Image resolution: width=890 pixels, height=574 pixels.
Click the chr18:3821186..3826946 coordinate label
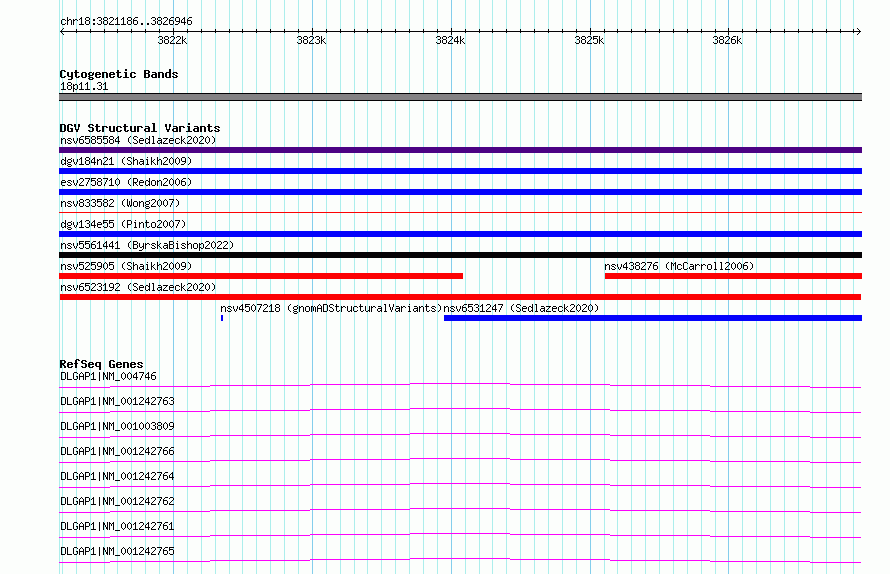coord(126,22)
